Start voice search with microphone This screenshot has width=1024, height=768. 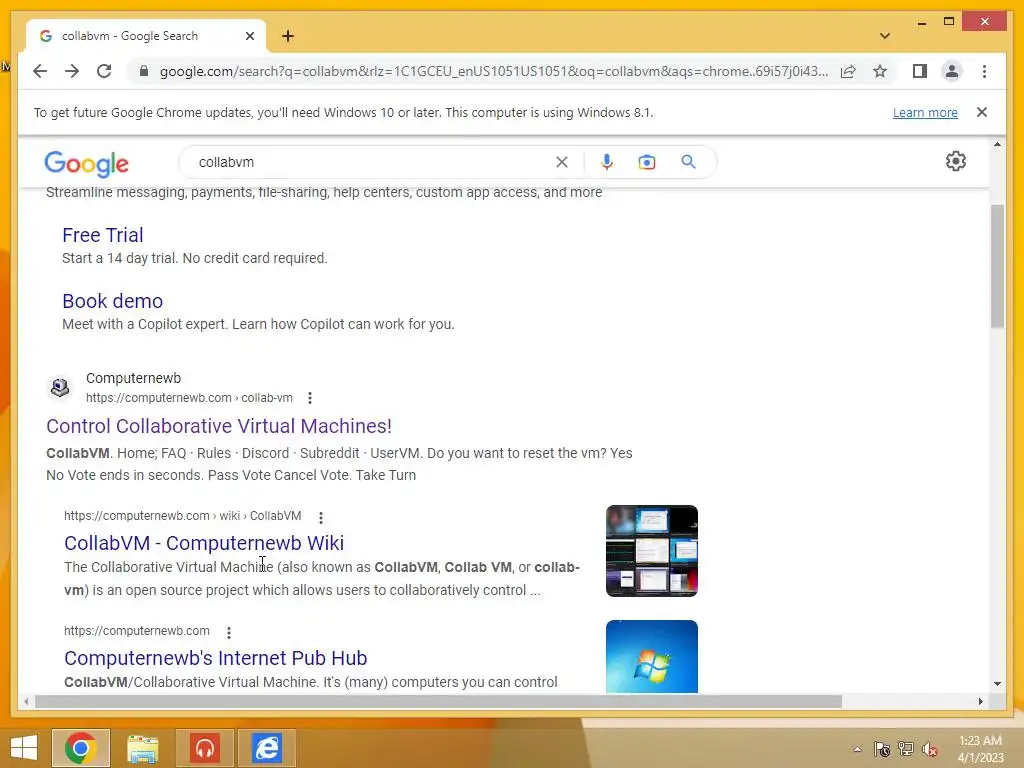click(607, 162)
